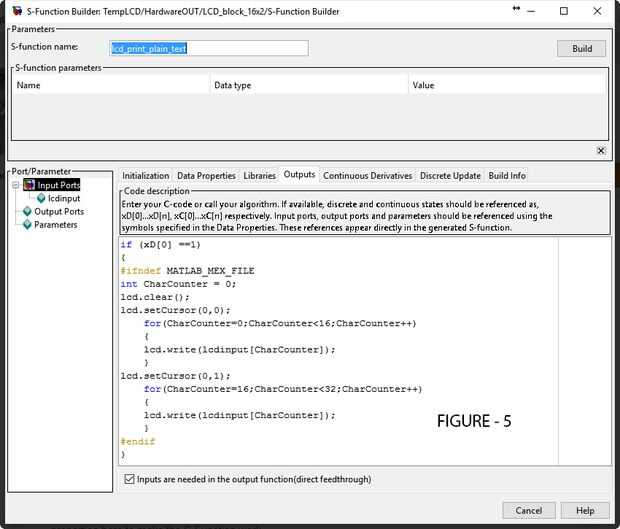Click the lcdinput port diamond icon
The image size is (620, 529).
[x=41, y=198]
